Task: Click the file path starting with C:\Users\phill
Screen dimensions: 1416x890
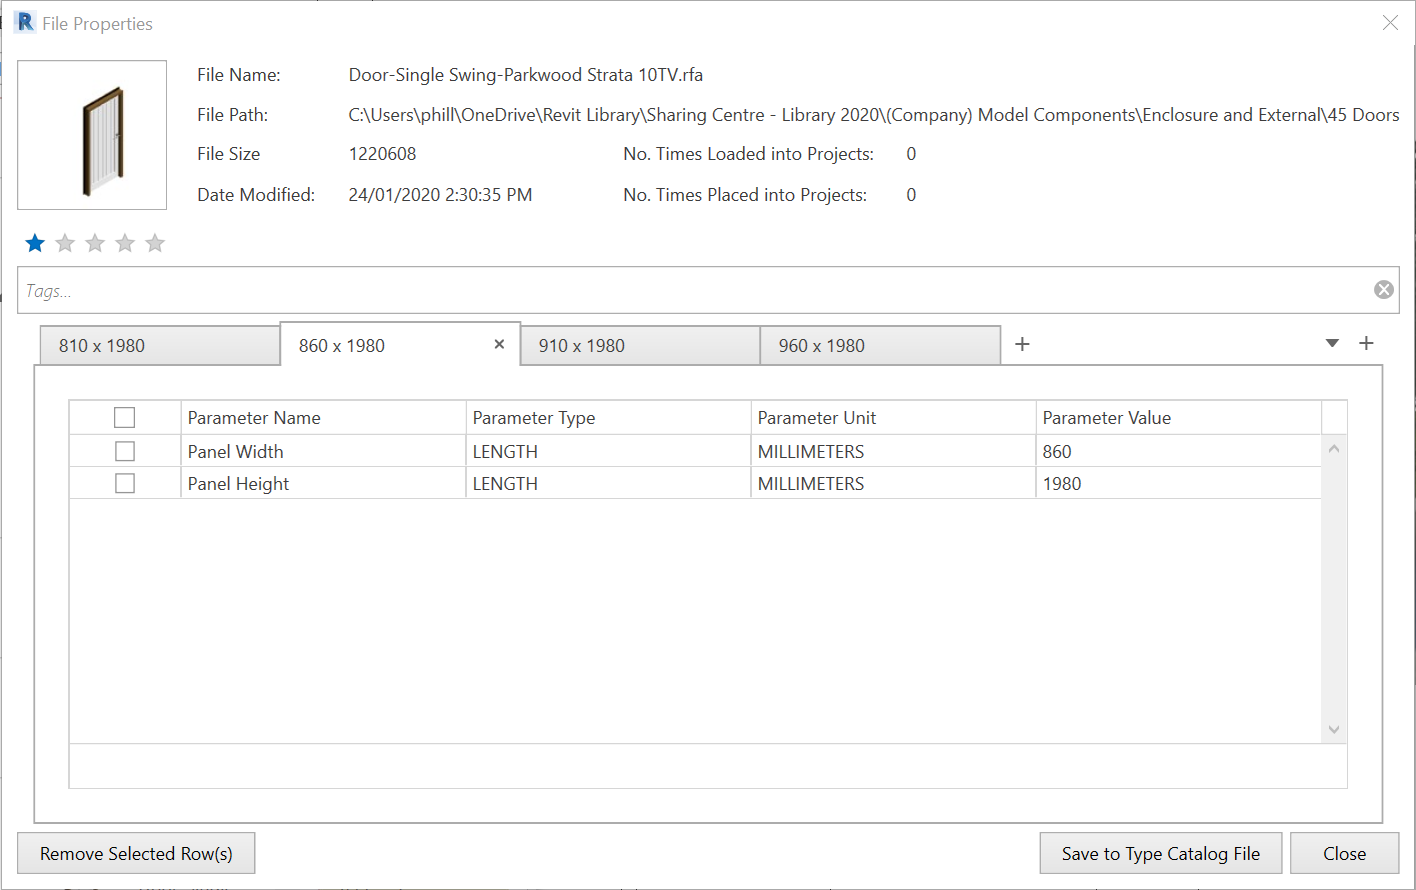Action: coord(874,115)
